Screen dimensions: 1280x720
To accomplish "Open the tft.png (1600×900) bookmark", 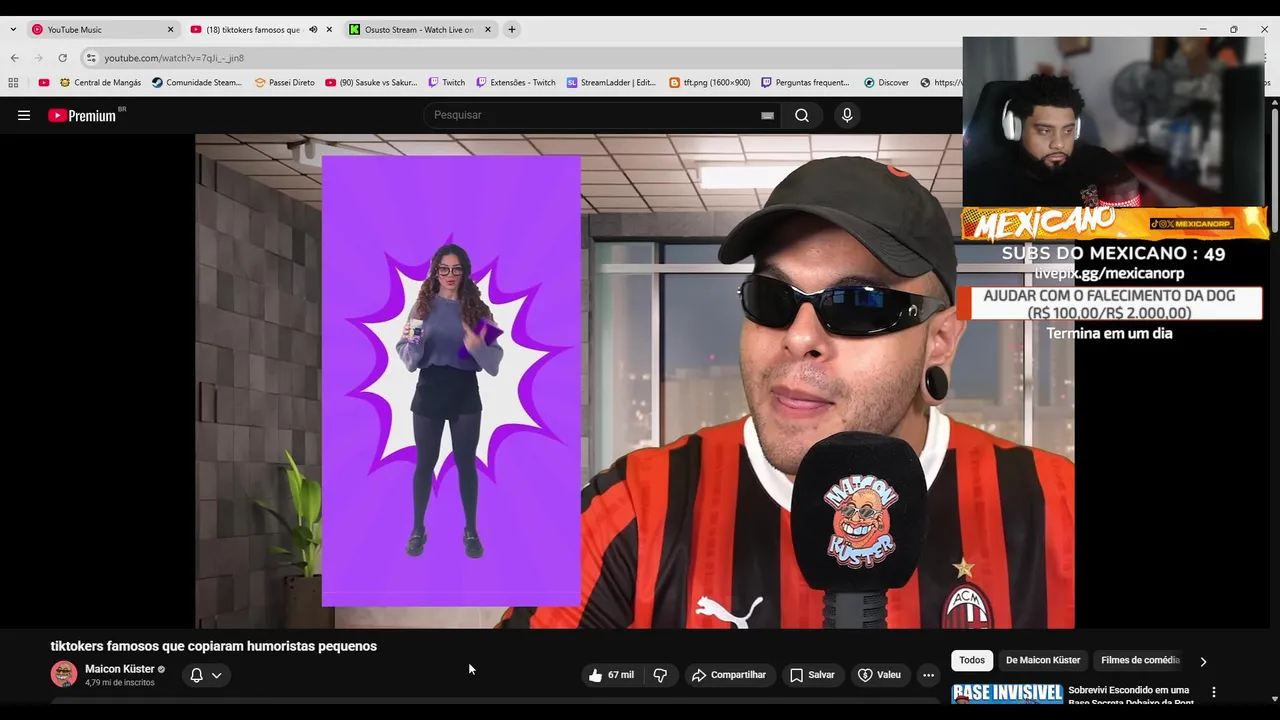I will [x=709, y=83].
